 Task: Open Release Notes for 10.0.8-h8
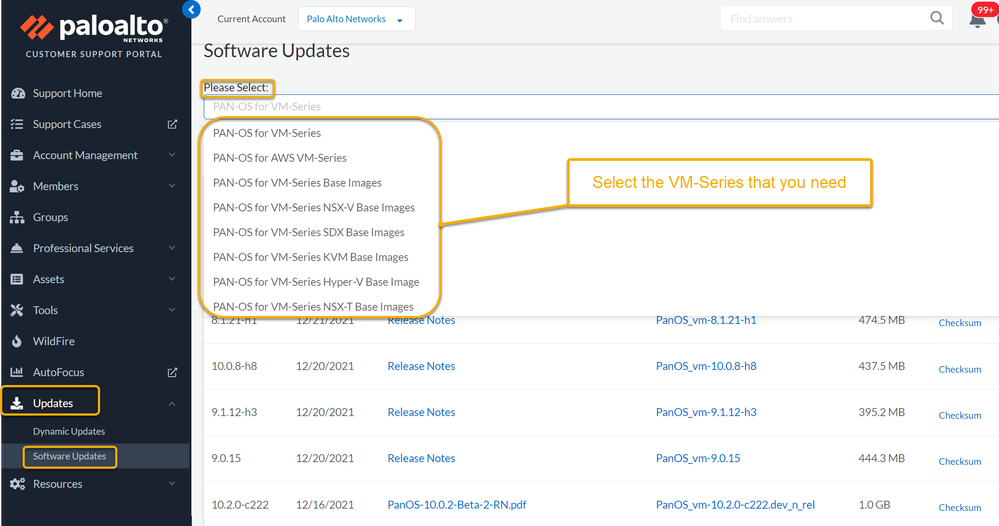421,366
